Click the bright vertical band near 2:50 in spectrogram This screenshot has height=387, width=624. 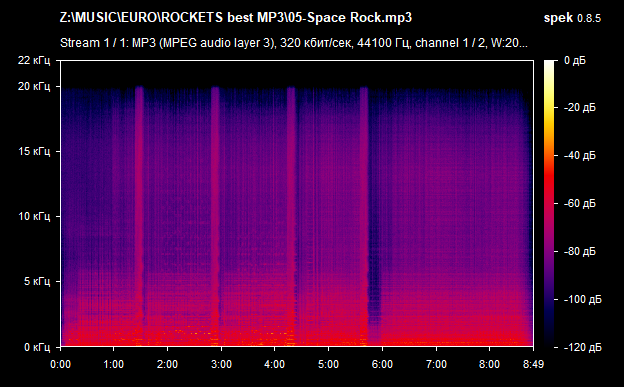pyautogui.click(x=215, y=215)
